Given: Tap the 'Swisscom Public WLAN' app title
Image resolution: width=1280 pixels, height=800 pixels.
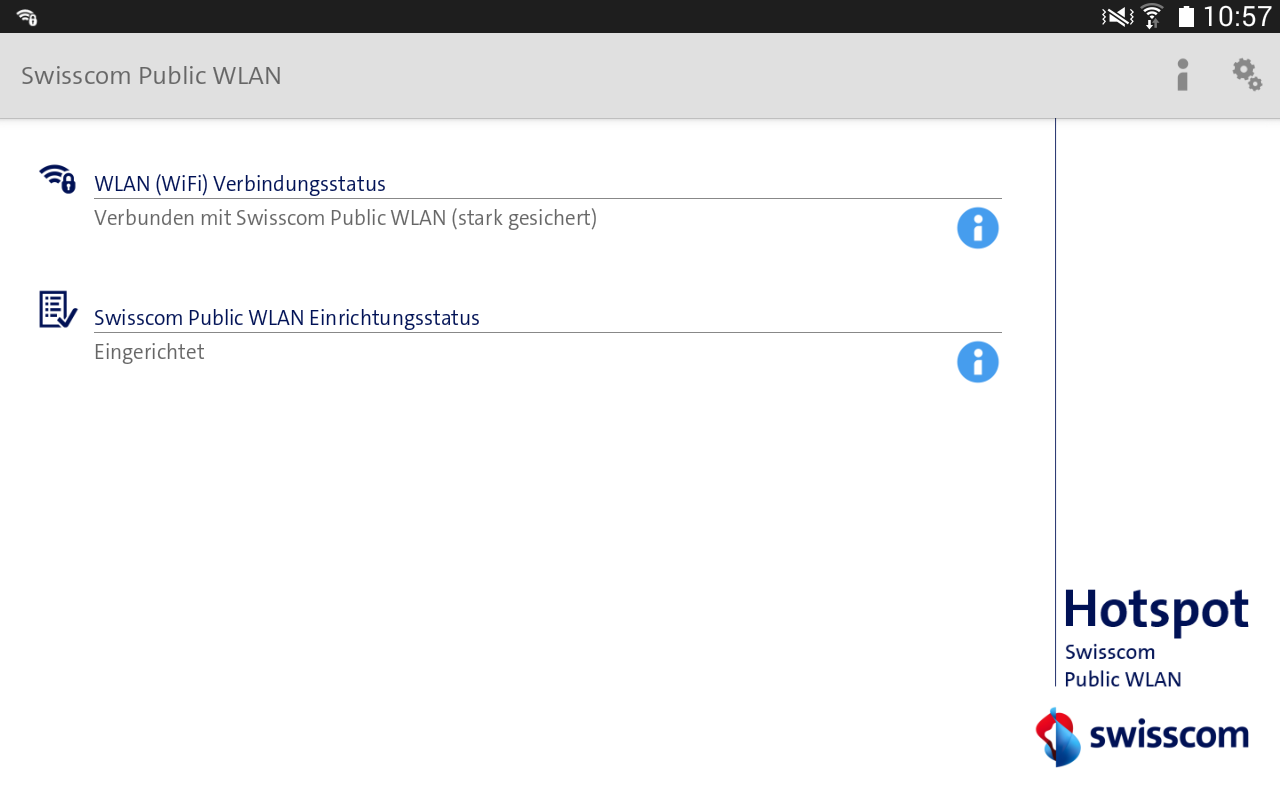Looking at the screenshot, I should pyautogui.click(x=151, y=76).
